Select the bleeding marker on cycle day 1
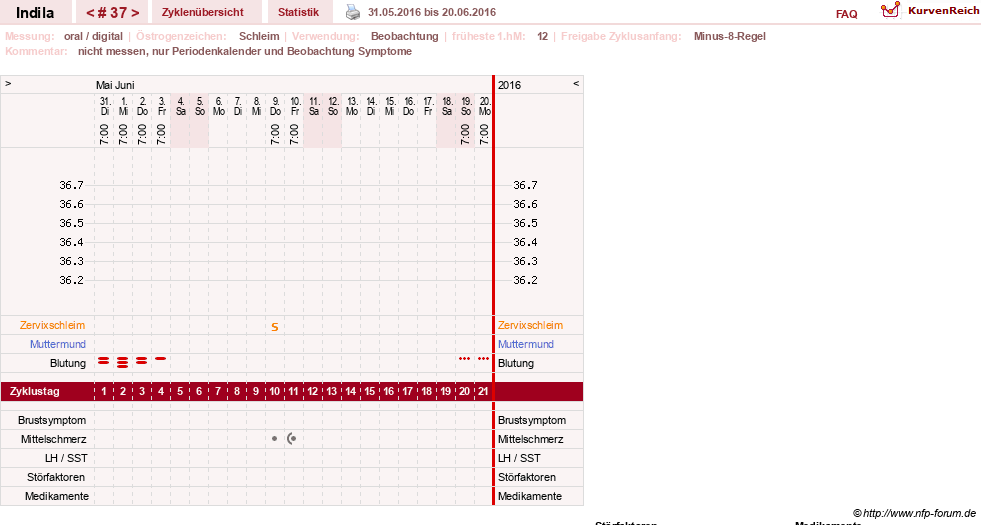Image resolution: width=981 pixels, height=525 pixels. (x=104, y=360)
